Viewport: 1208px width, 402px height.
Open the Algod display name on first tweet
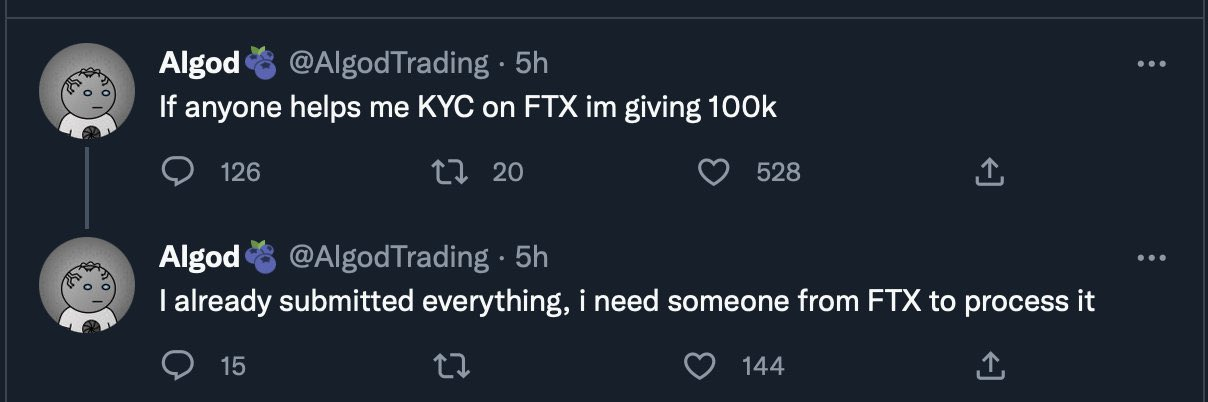click(x=199, y=63)
